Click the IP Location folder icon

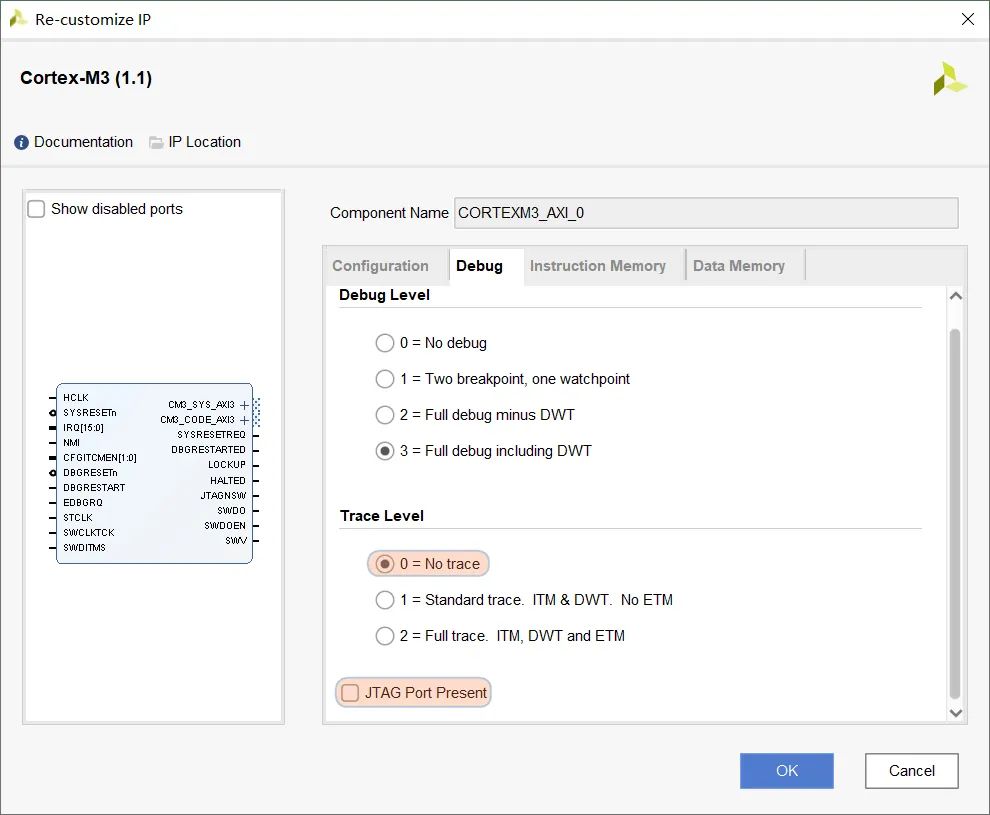[x=156, y=143]
